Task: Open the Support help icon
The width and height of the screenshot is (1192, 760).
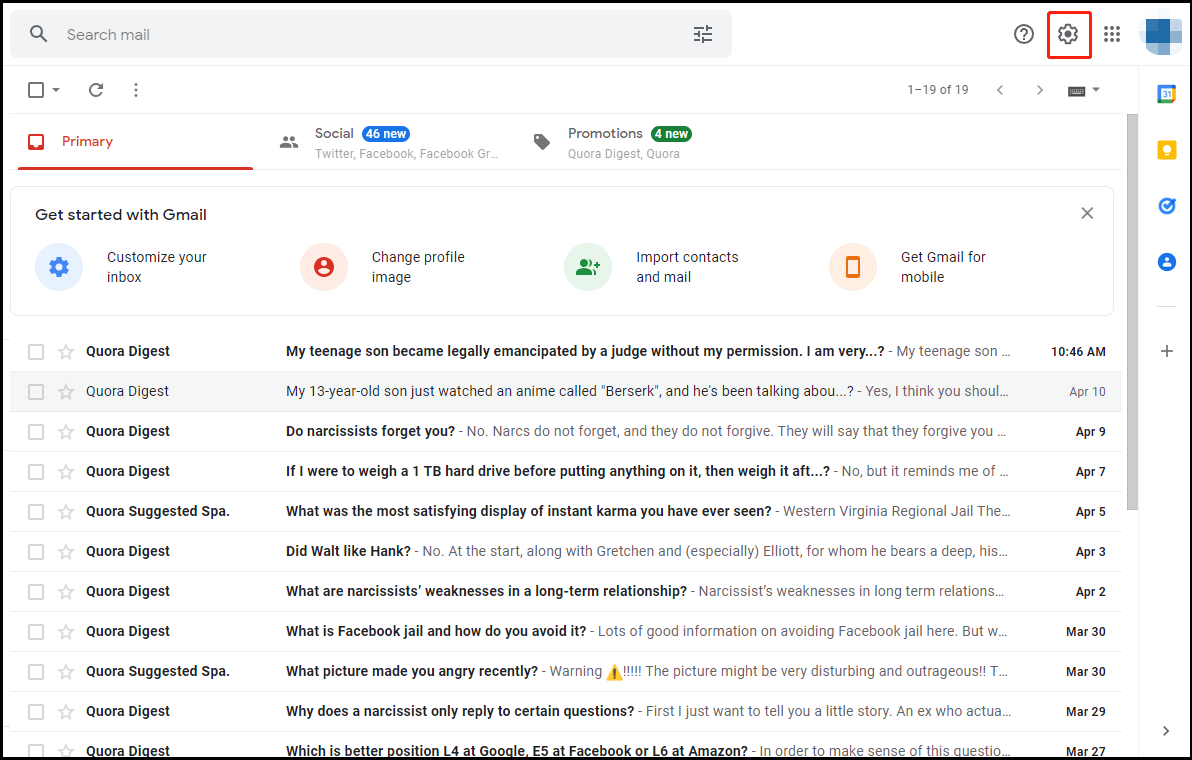Action: point(1024,34)
